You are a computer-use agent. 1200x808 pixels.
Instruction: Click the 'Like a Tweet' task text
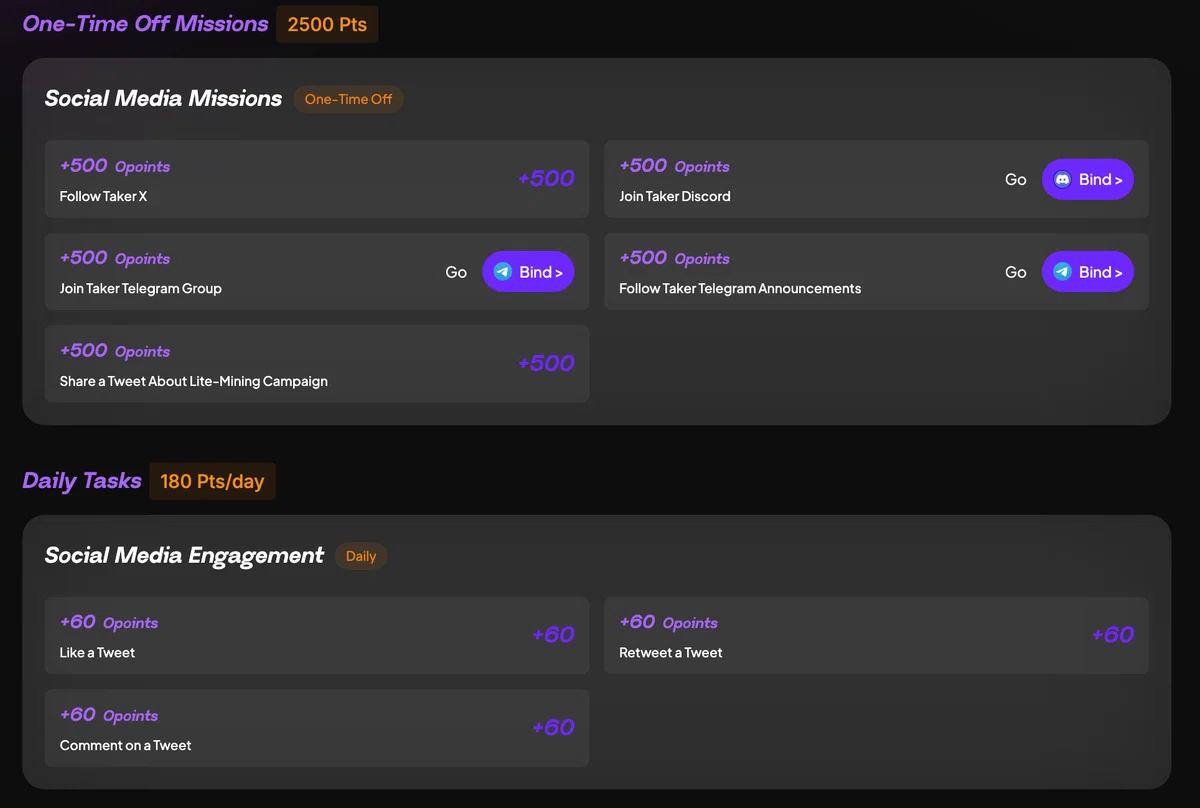click(x=97, y=653)
